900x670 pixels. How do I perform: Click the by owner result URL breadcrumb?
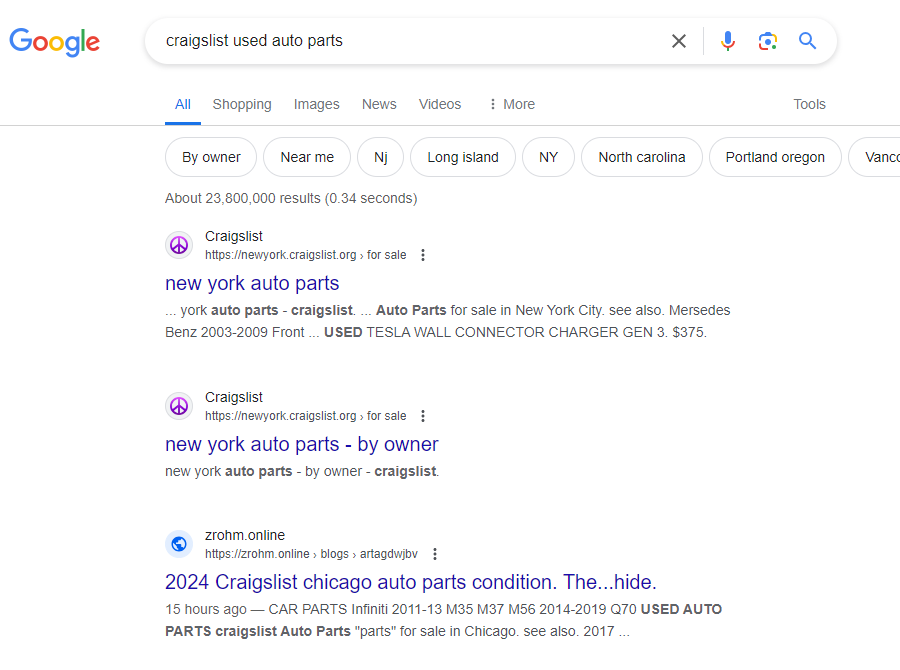(x=305, y=416)
